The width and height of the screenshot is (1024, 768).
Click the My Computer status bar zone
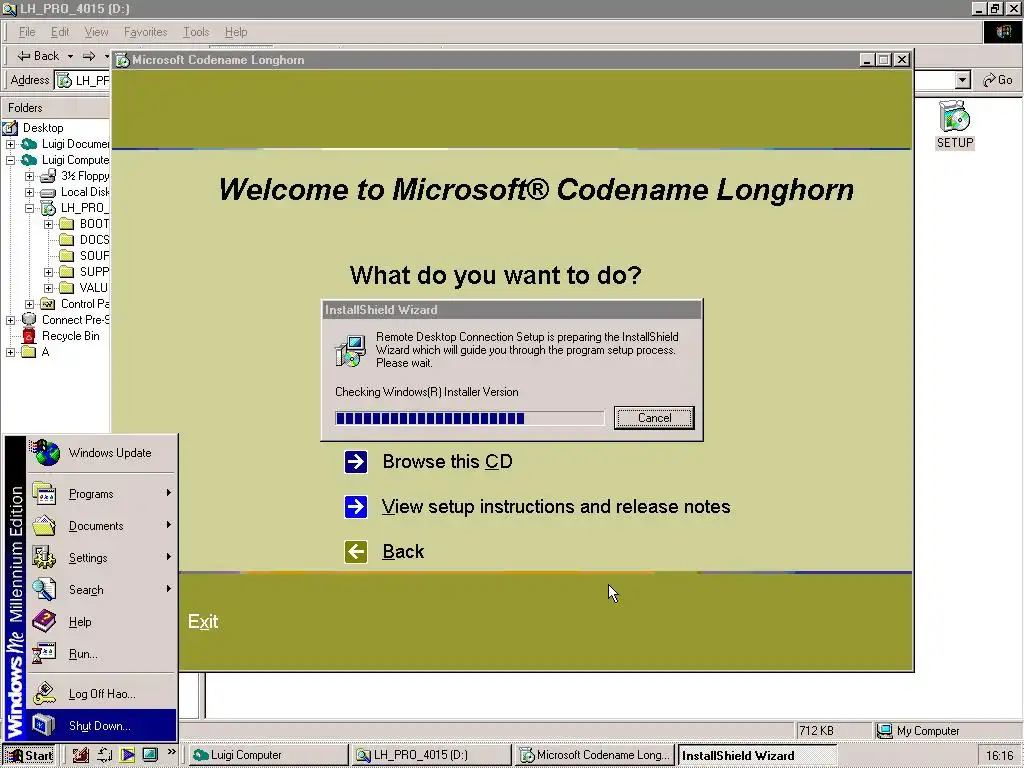pos(946,731)
